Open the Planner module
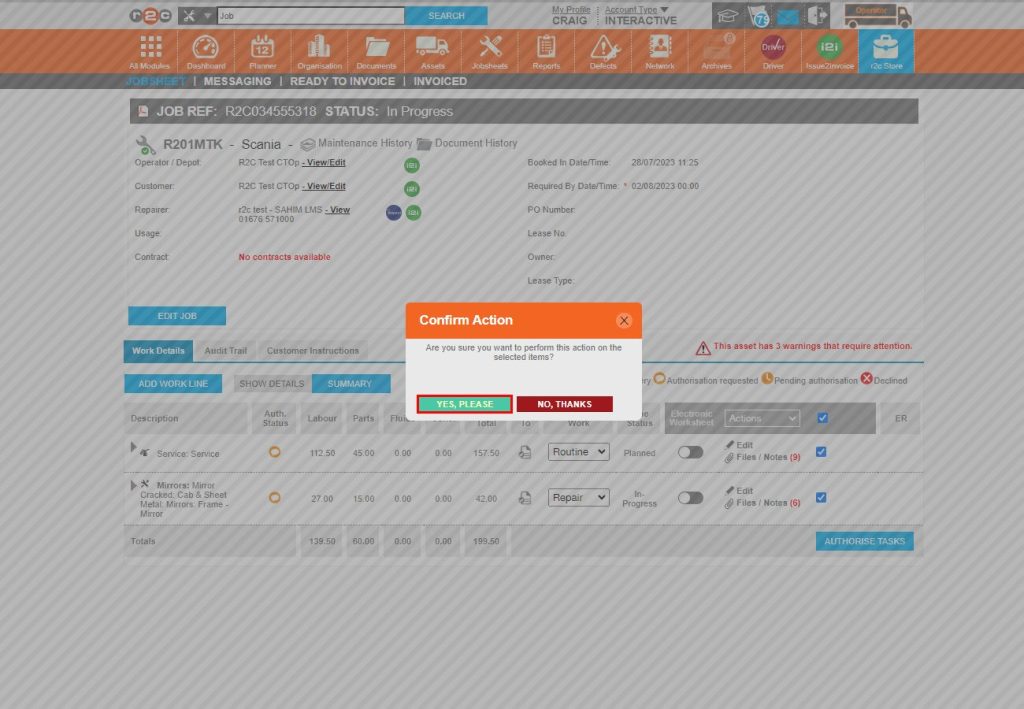 point(262,50)
